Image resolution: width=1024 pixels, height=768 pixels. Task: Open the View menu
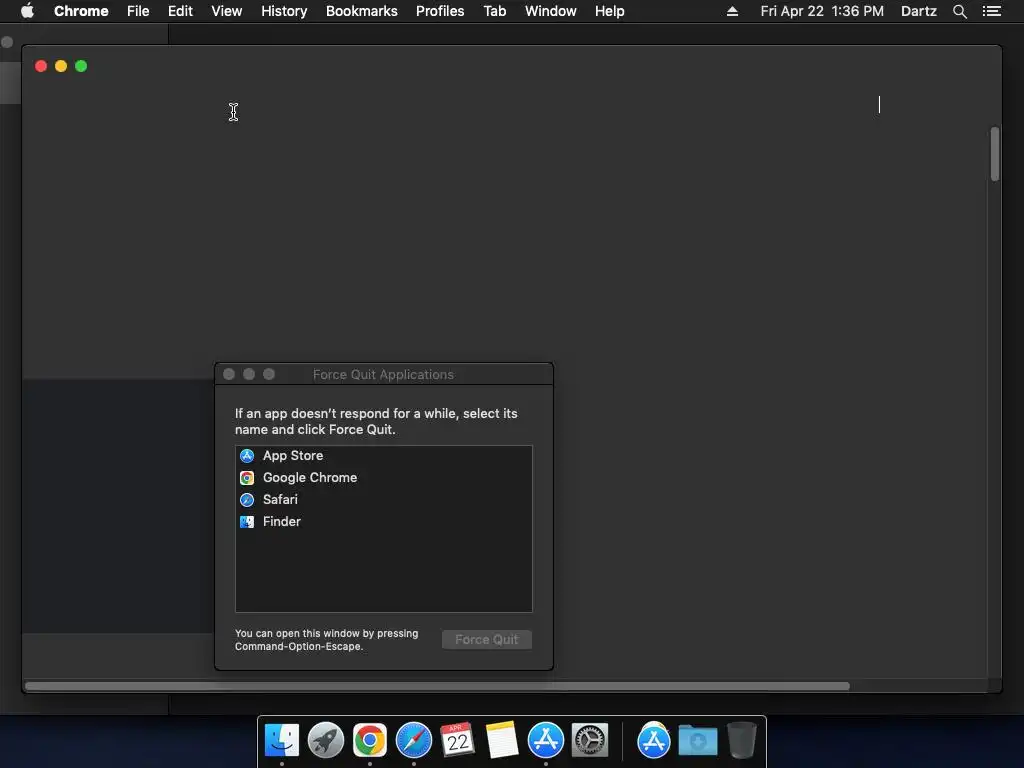point(227,11)
